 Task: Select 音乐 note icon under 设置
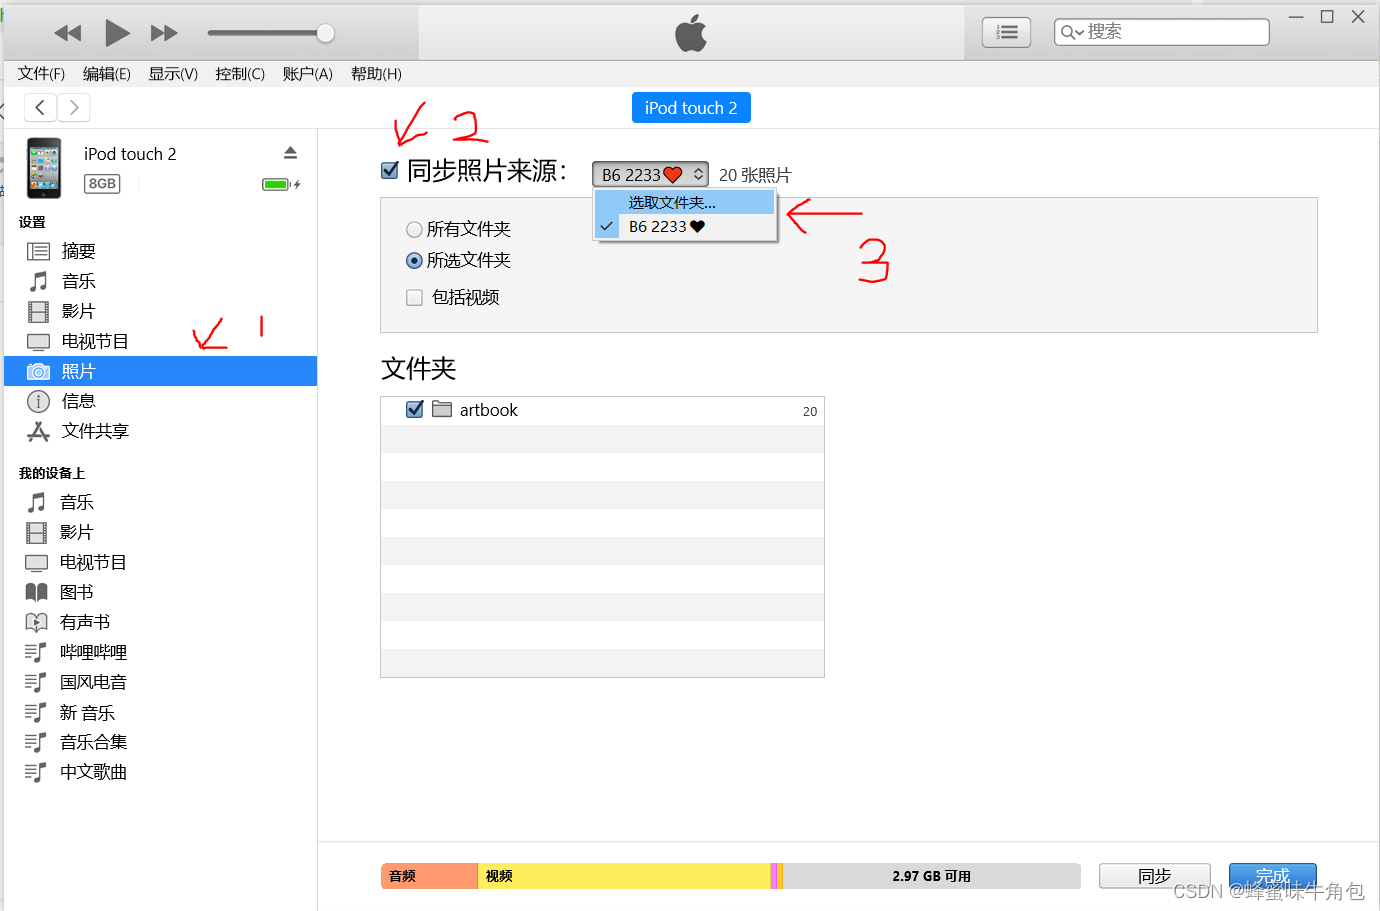click(38, 281)
